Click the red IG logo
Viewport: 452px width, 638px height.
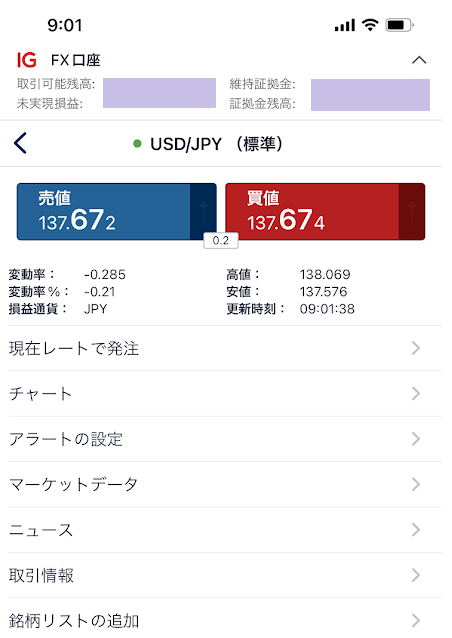[26, 60]
